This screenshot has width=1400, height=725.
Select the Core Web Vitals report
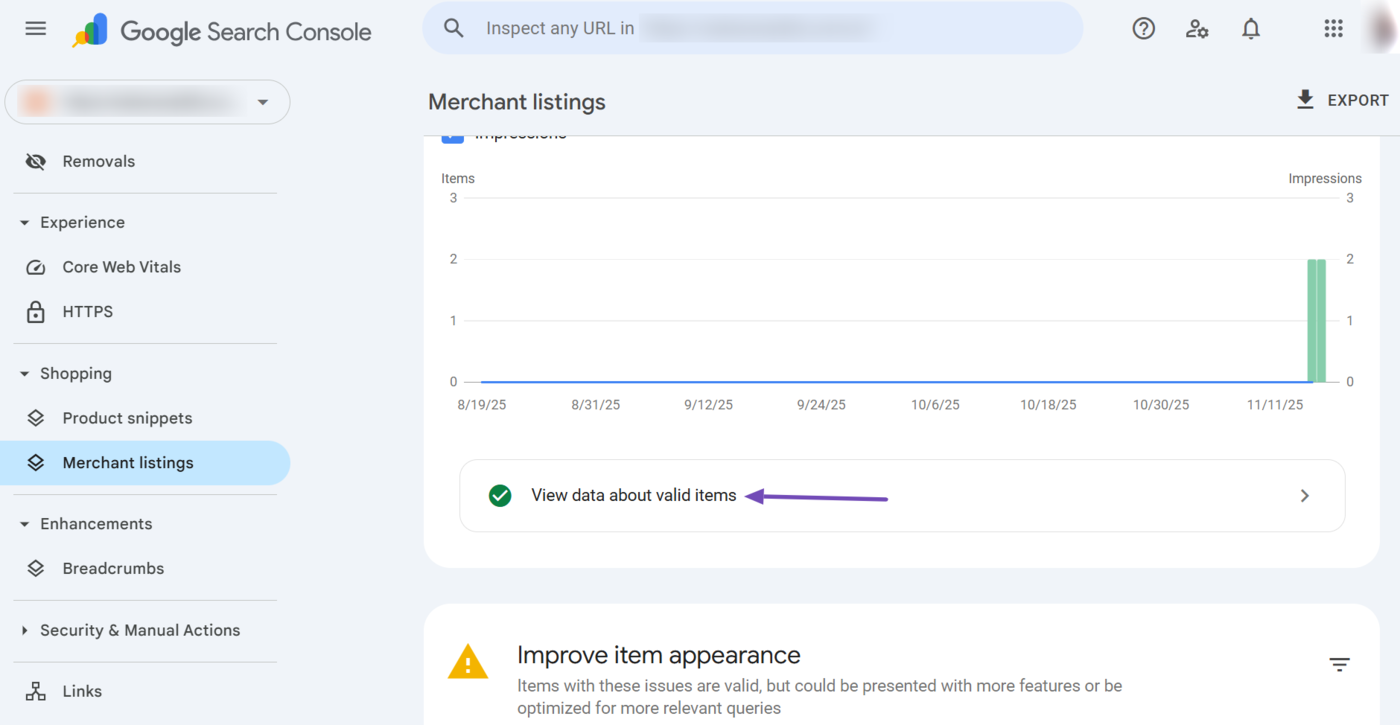(121, 266)
